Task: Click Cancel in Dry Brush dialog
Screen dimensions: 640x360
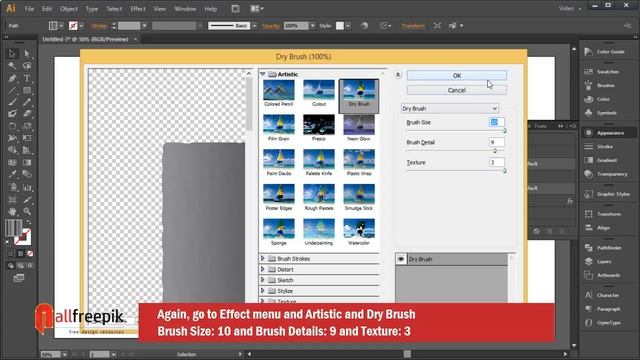Action: click(x=457, y=90)
